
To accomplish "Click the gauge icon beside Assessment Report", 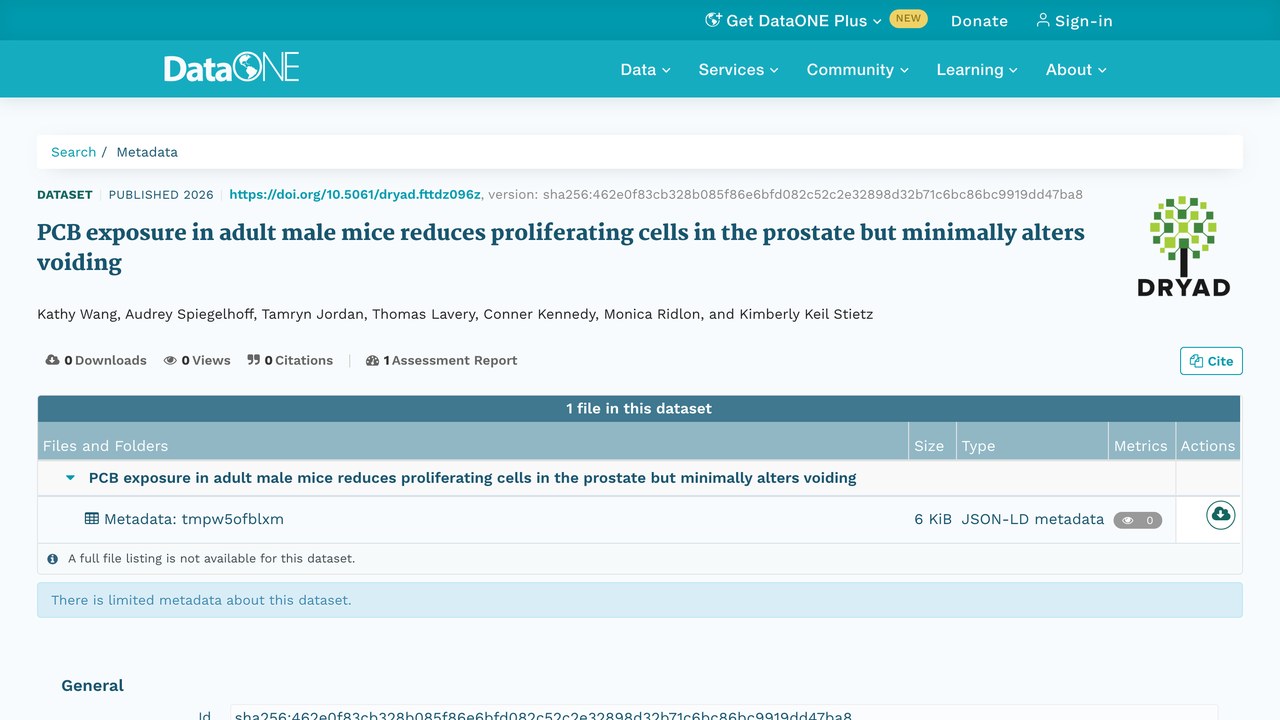I will pos(373,360).
